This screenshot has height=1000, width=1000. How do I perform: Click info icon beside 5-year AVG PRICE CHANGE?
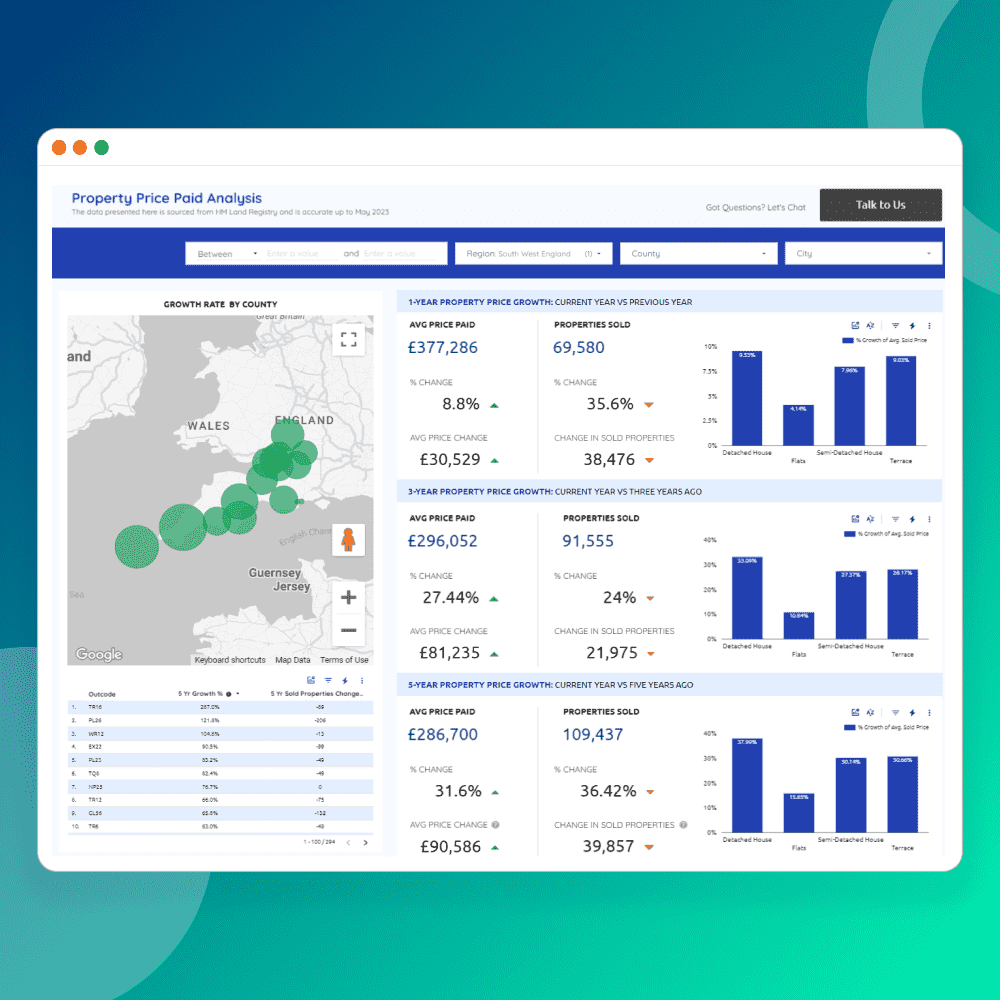(496, 825)
